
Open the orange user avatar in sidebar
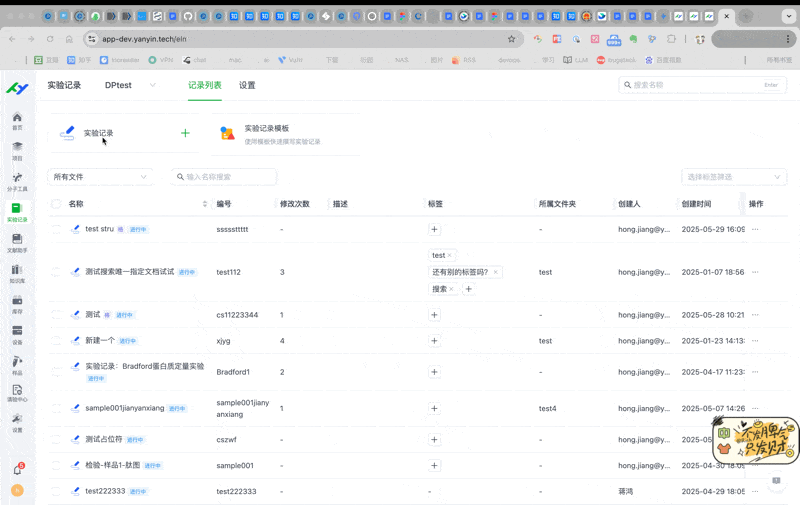click(17, 490)
